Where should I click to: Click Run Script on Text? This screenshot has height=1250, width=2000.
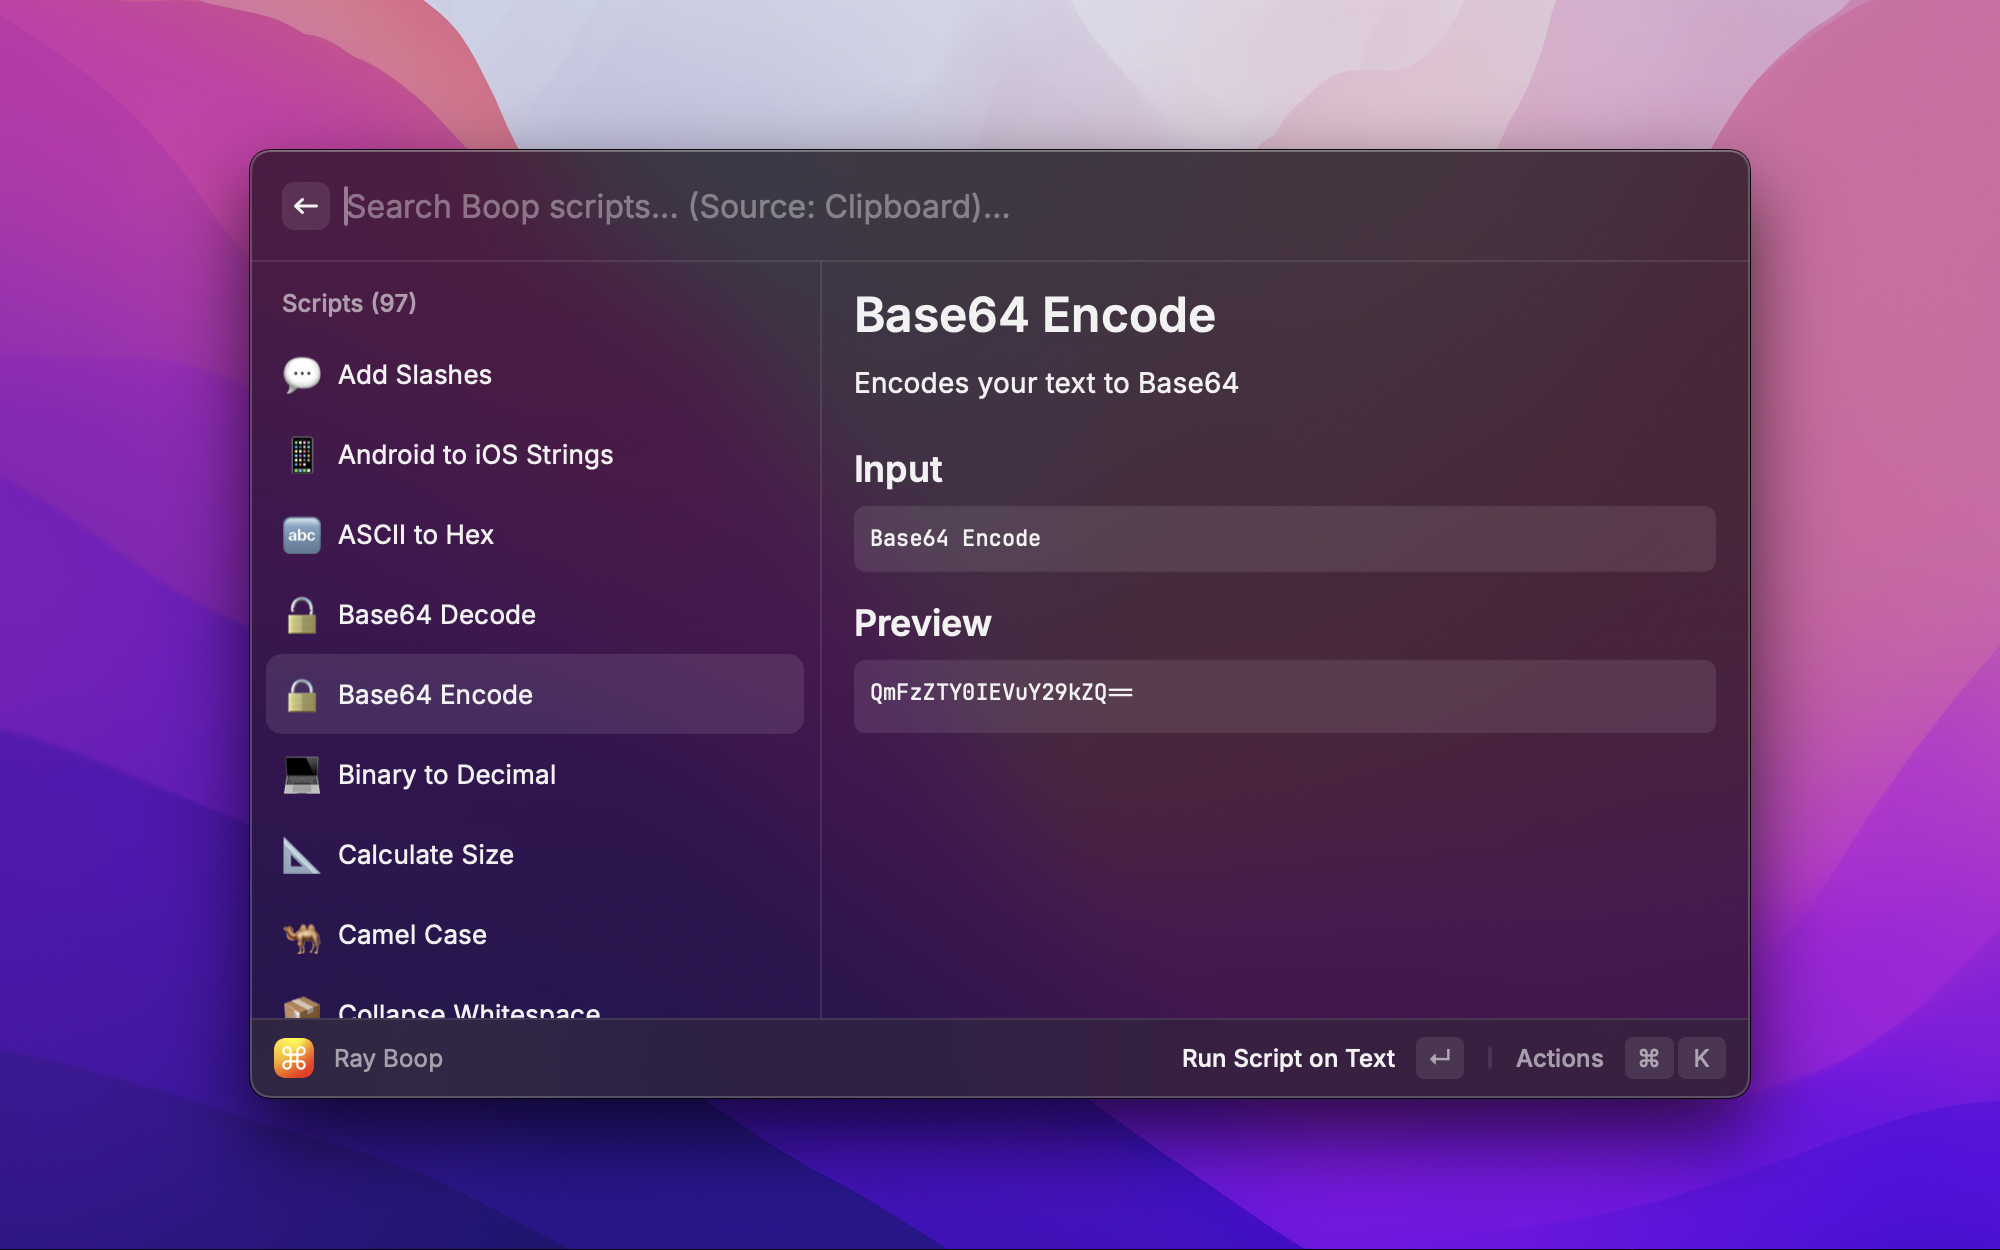[1288, 1057]
